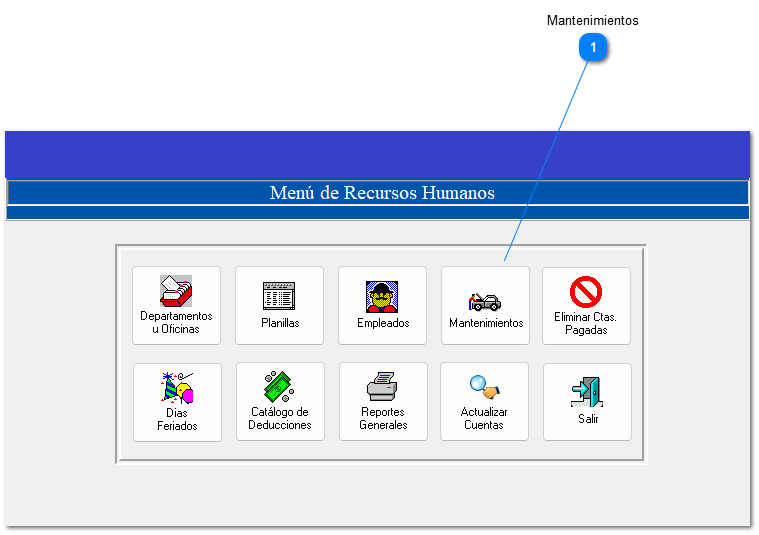
Task: Open Dias Feriados via party hat icon
Action: [x=177, y=387]
